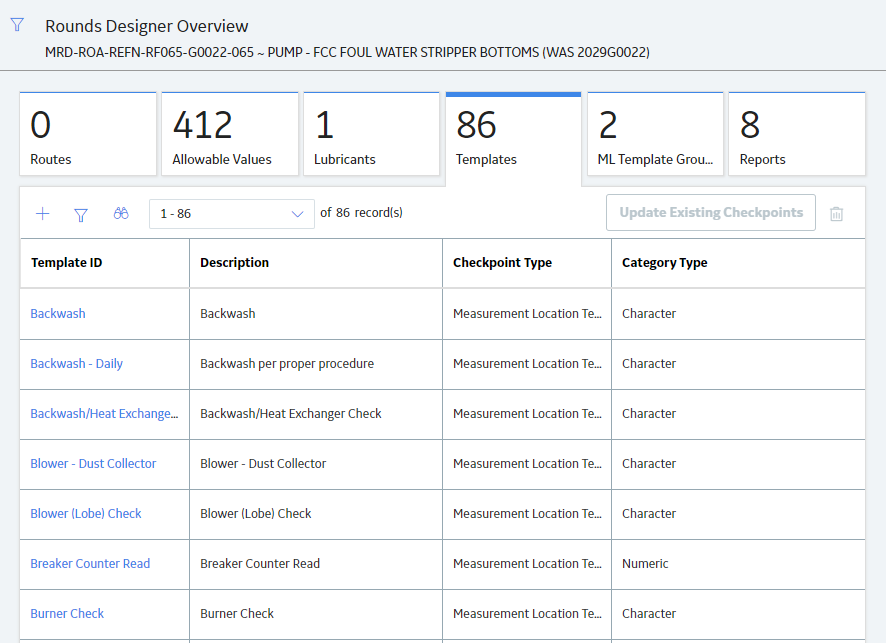This screenshot has height=643, width=886.
Task: Open the Allowable Values tab
Action: 230,134
